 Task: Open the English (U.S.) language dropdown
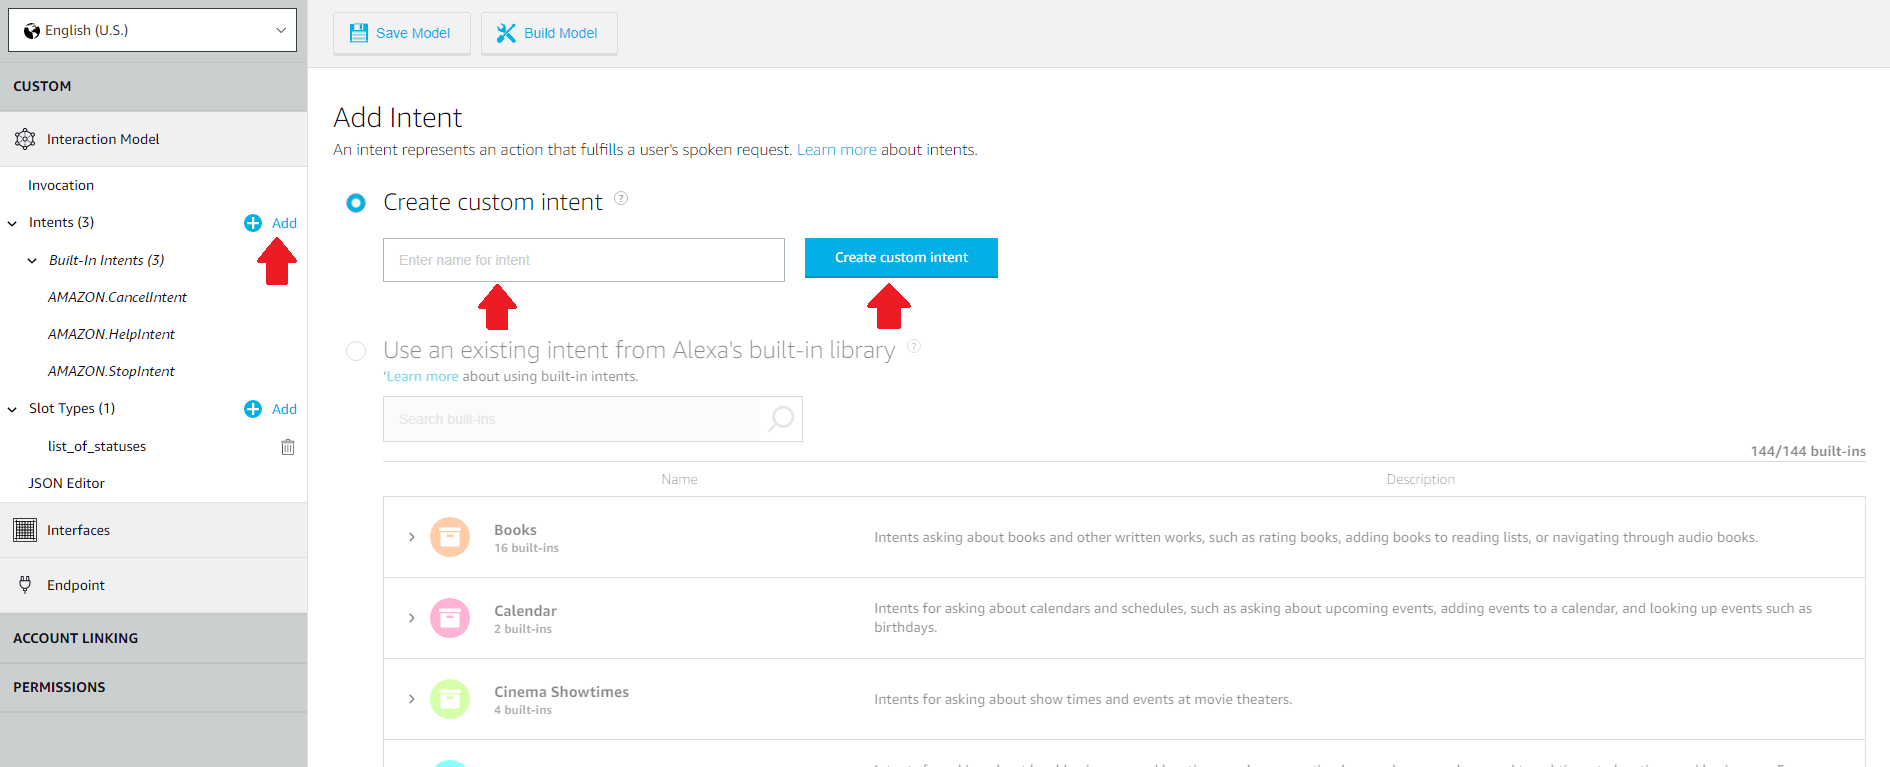(153, 30)
